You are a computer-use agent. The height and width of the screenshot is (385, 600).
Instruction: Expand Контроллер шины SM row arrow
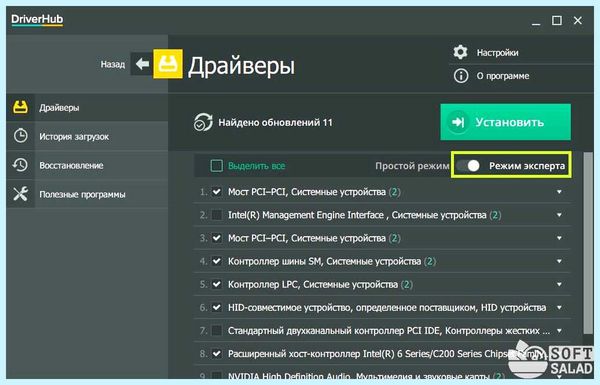coord(559,261)
